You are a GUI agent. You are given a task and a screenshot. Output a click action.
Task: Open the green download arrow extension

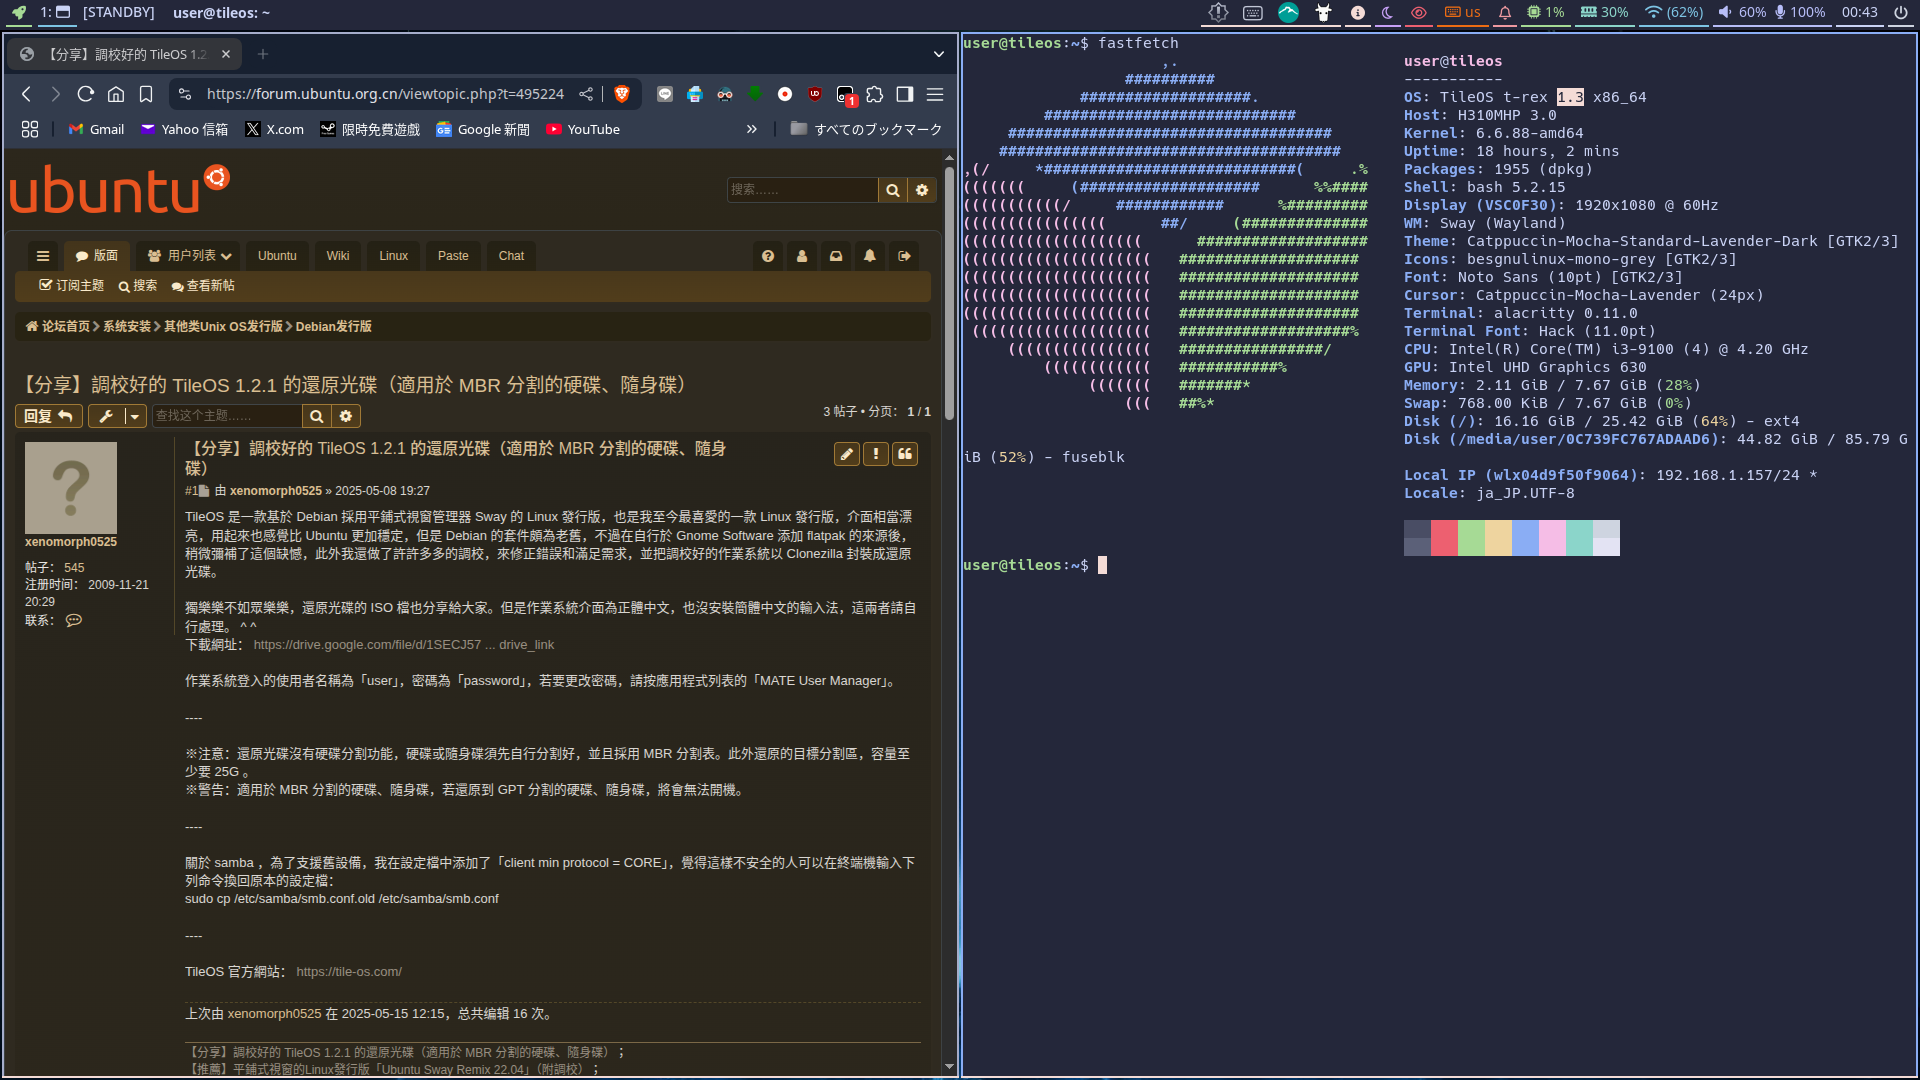click(755, 94)
